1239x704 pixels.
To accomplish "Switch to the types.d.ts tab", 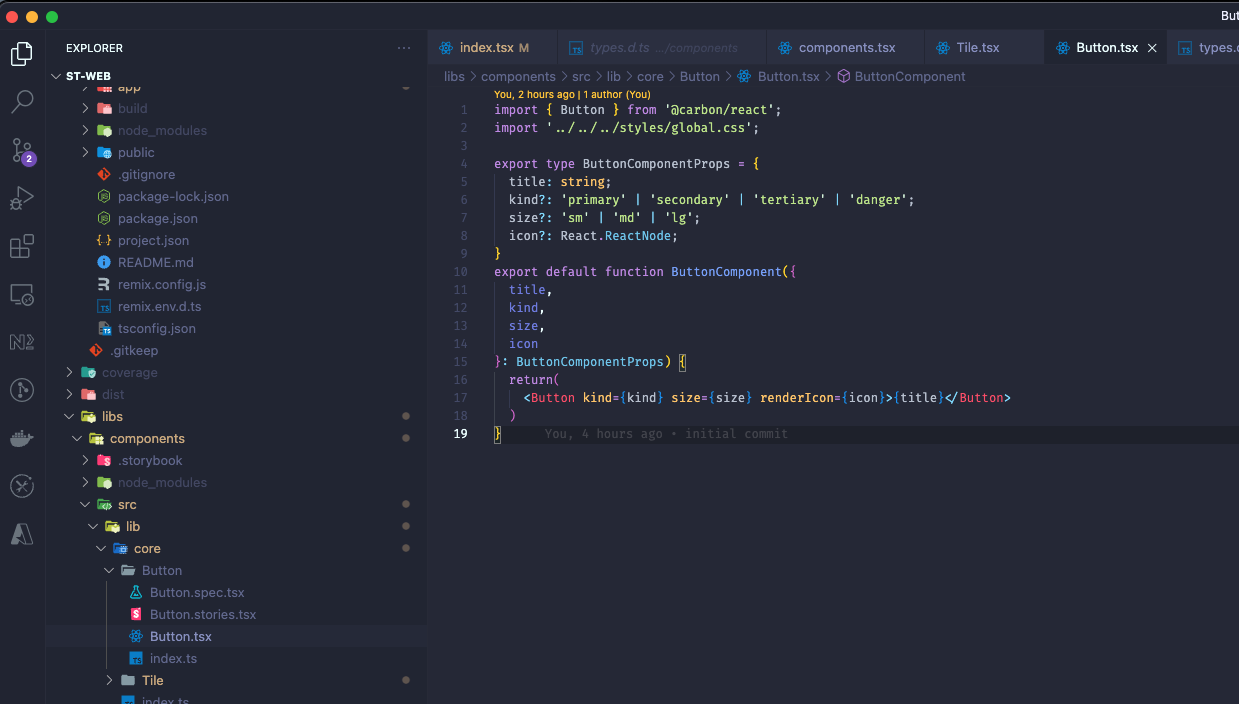I will 660,48.
